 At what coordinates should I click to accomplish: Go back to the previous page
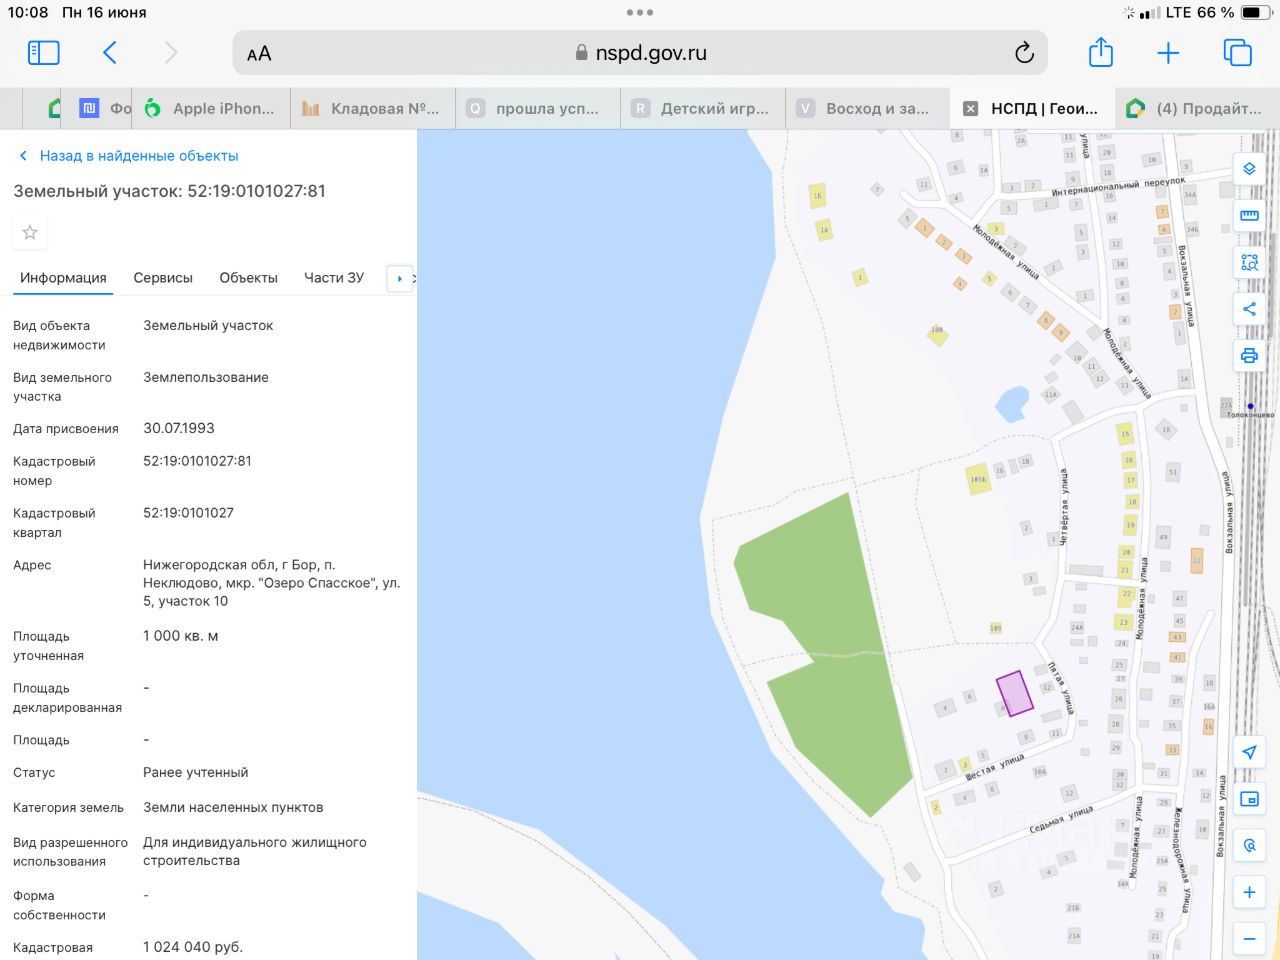point(110,53)
